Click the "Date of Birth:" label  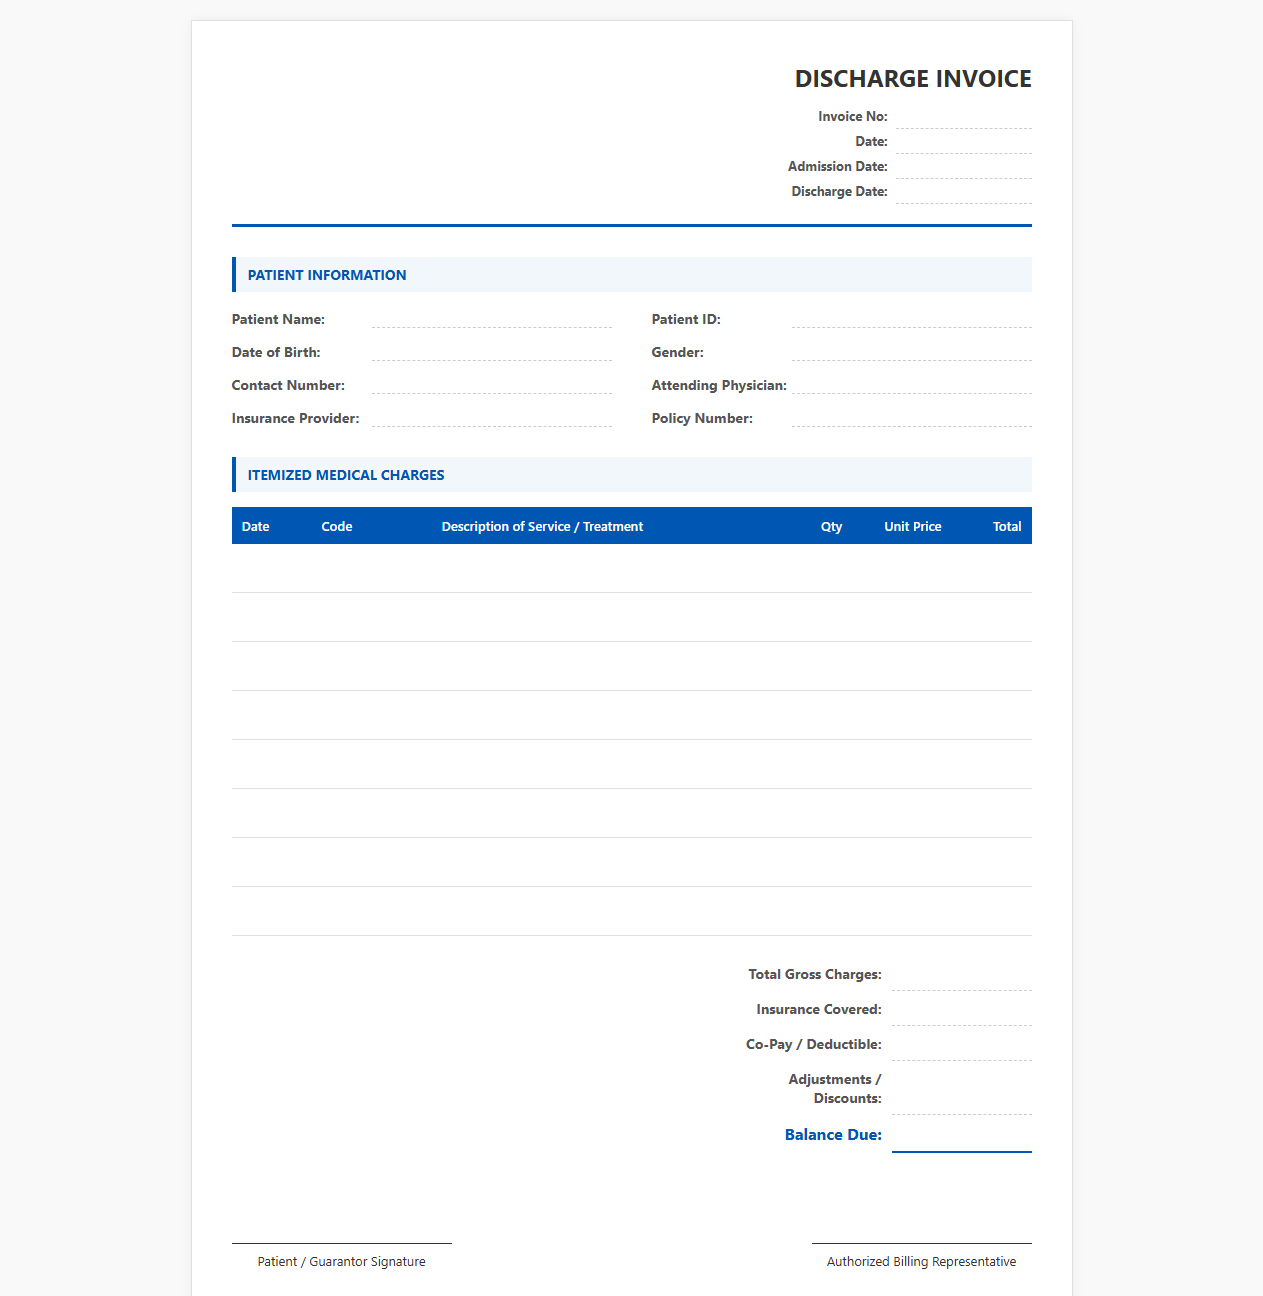point(276,352)
